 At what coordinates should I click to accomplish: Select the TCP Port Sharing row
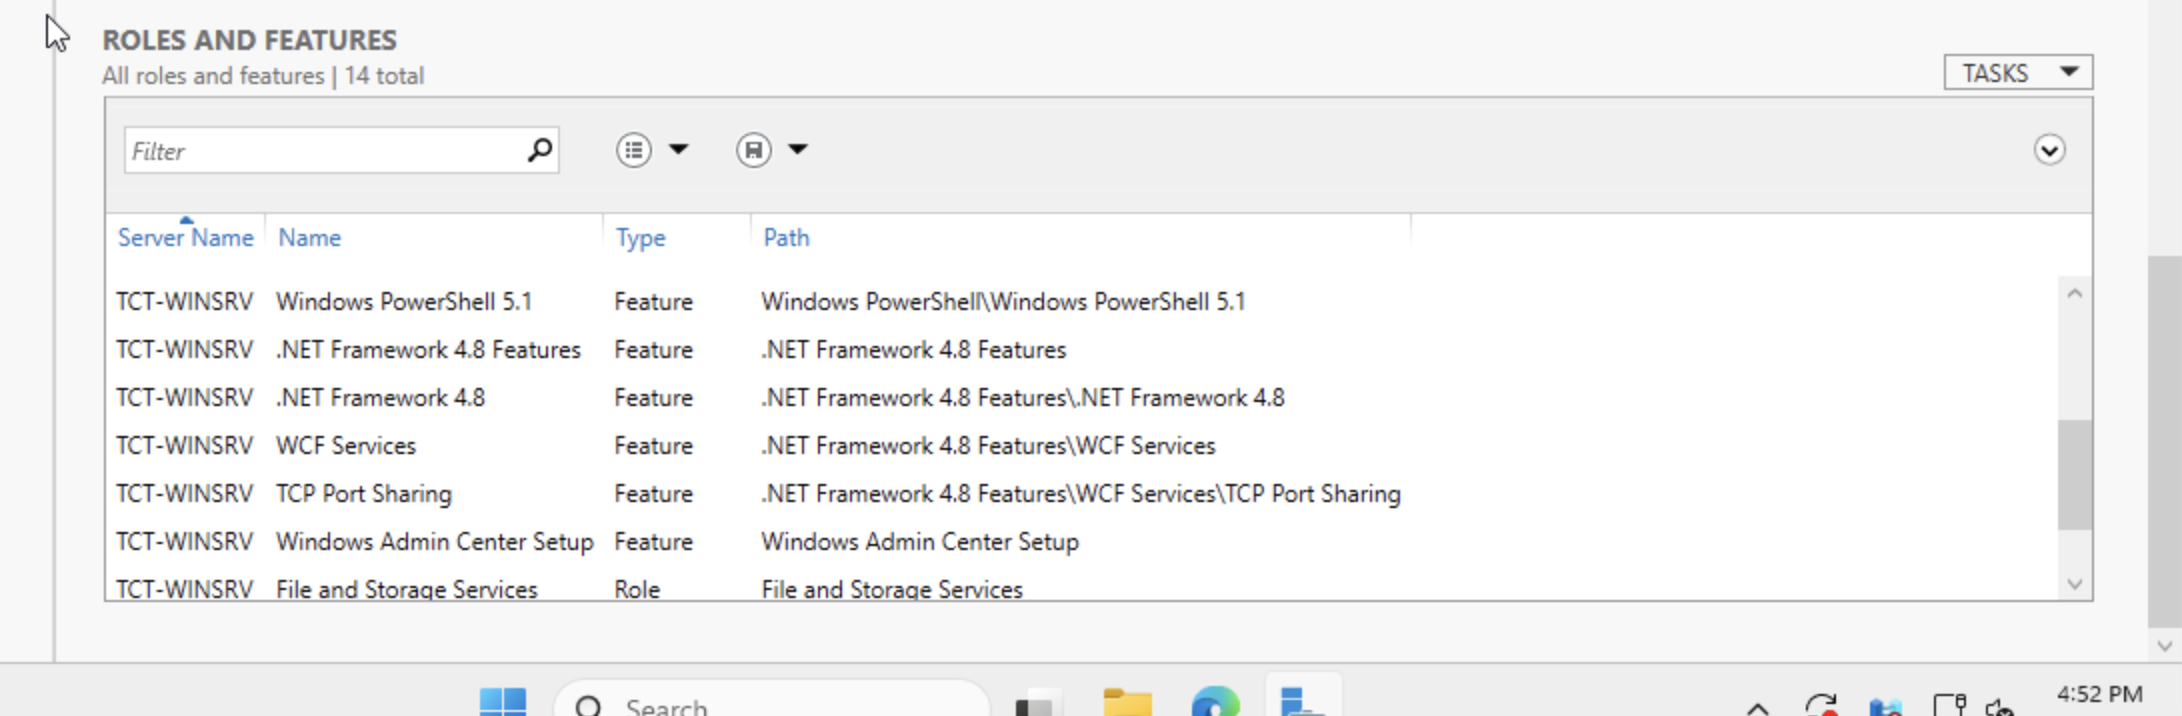[1080, 494]
